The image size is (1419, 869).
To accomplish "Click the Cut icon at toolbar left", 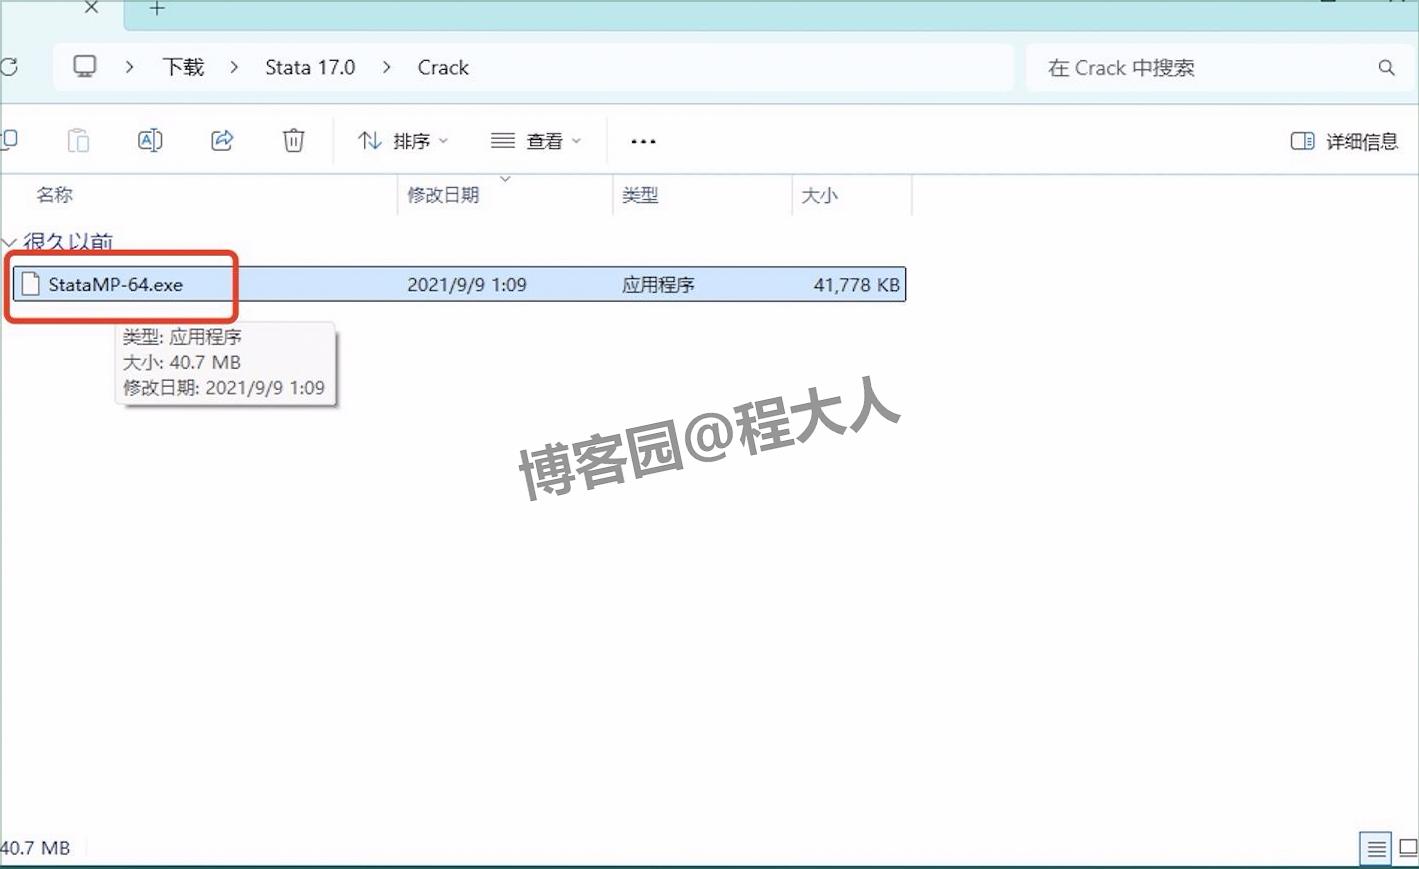I will point(8,140).
